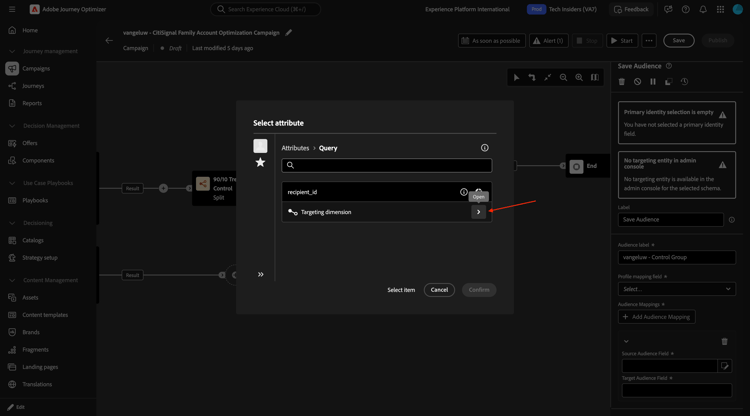The height and width of the screenshot is (416, 750).
Task: Open Journeys in sidebar
Action: pyautogui.click(x=33, y=86)
